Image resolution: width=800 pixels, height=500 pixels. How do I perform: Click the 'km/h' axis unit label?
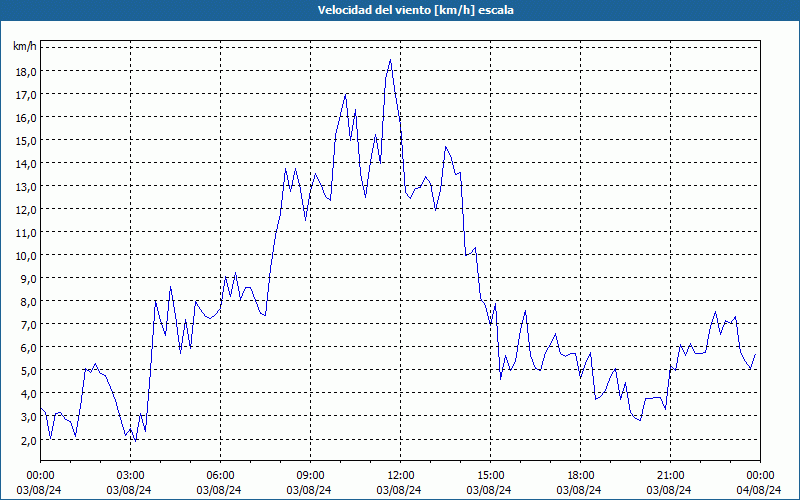(25, 47)
